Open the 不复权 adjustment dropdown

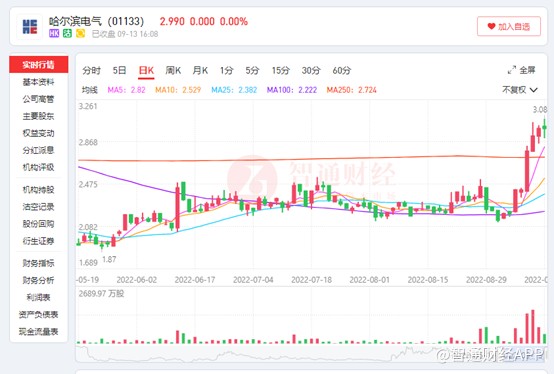[x=519, y=90]
